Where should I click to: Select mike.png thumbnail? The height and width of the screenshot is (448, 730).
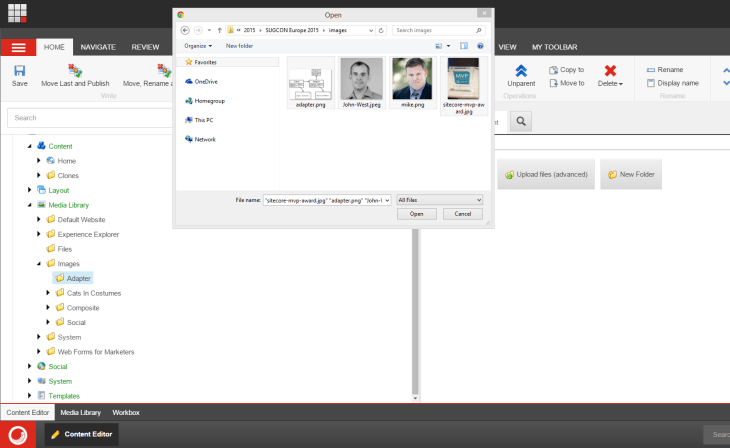[412, 83]
